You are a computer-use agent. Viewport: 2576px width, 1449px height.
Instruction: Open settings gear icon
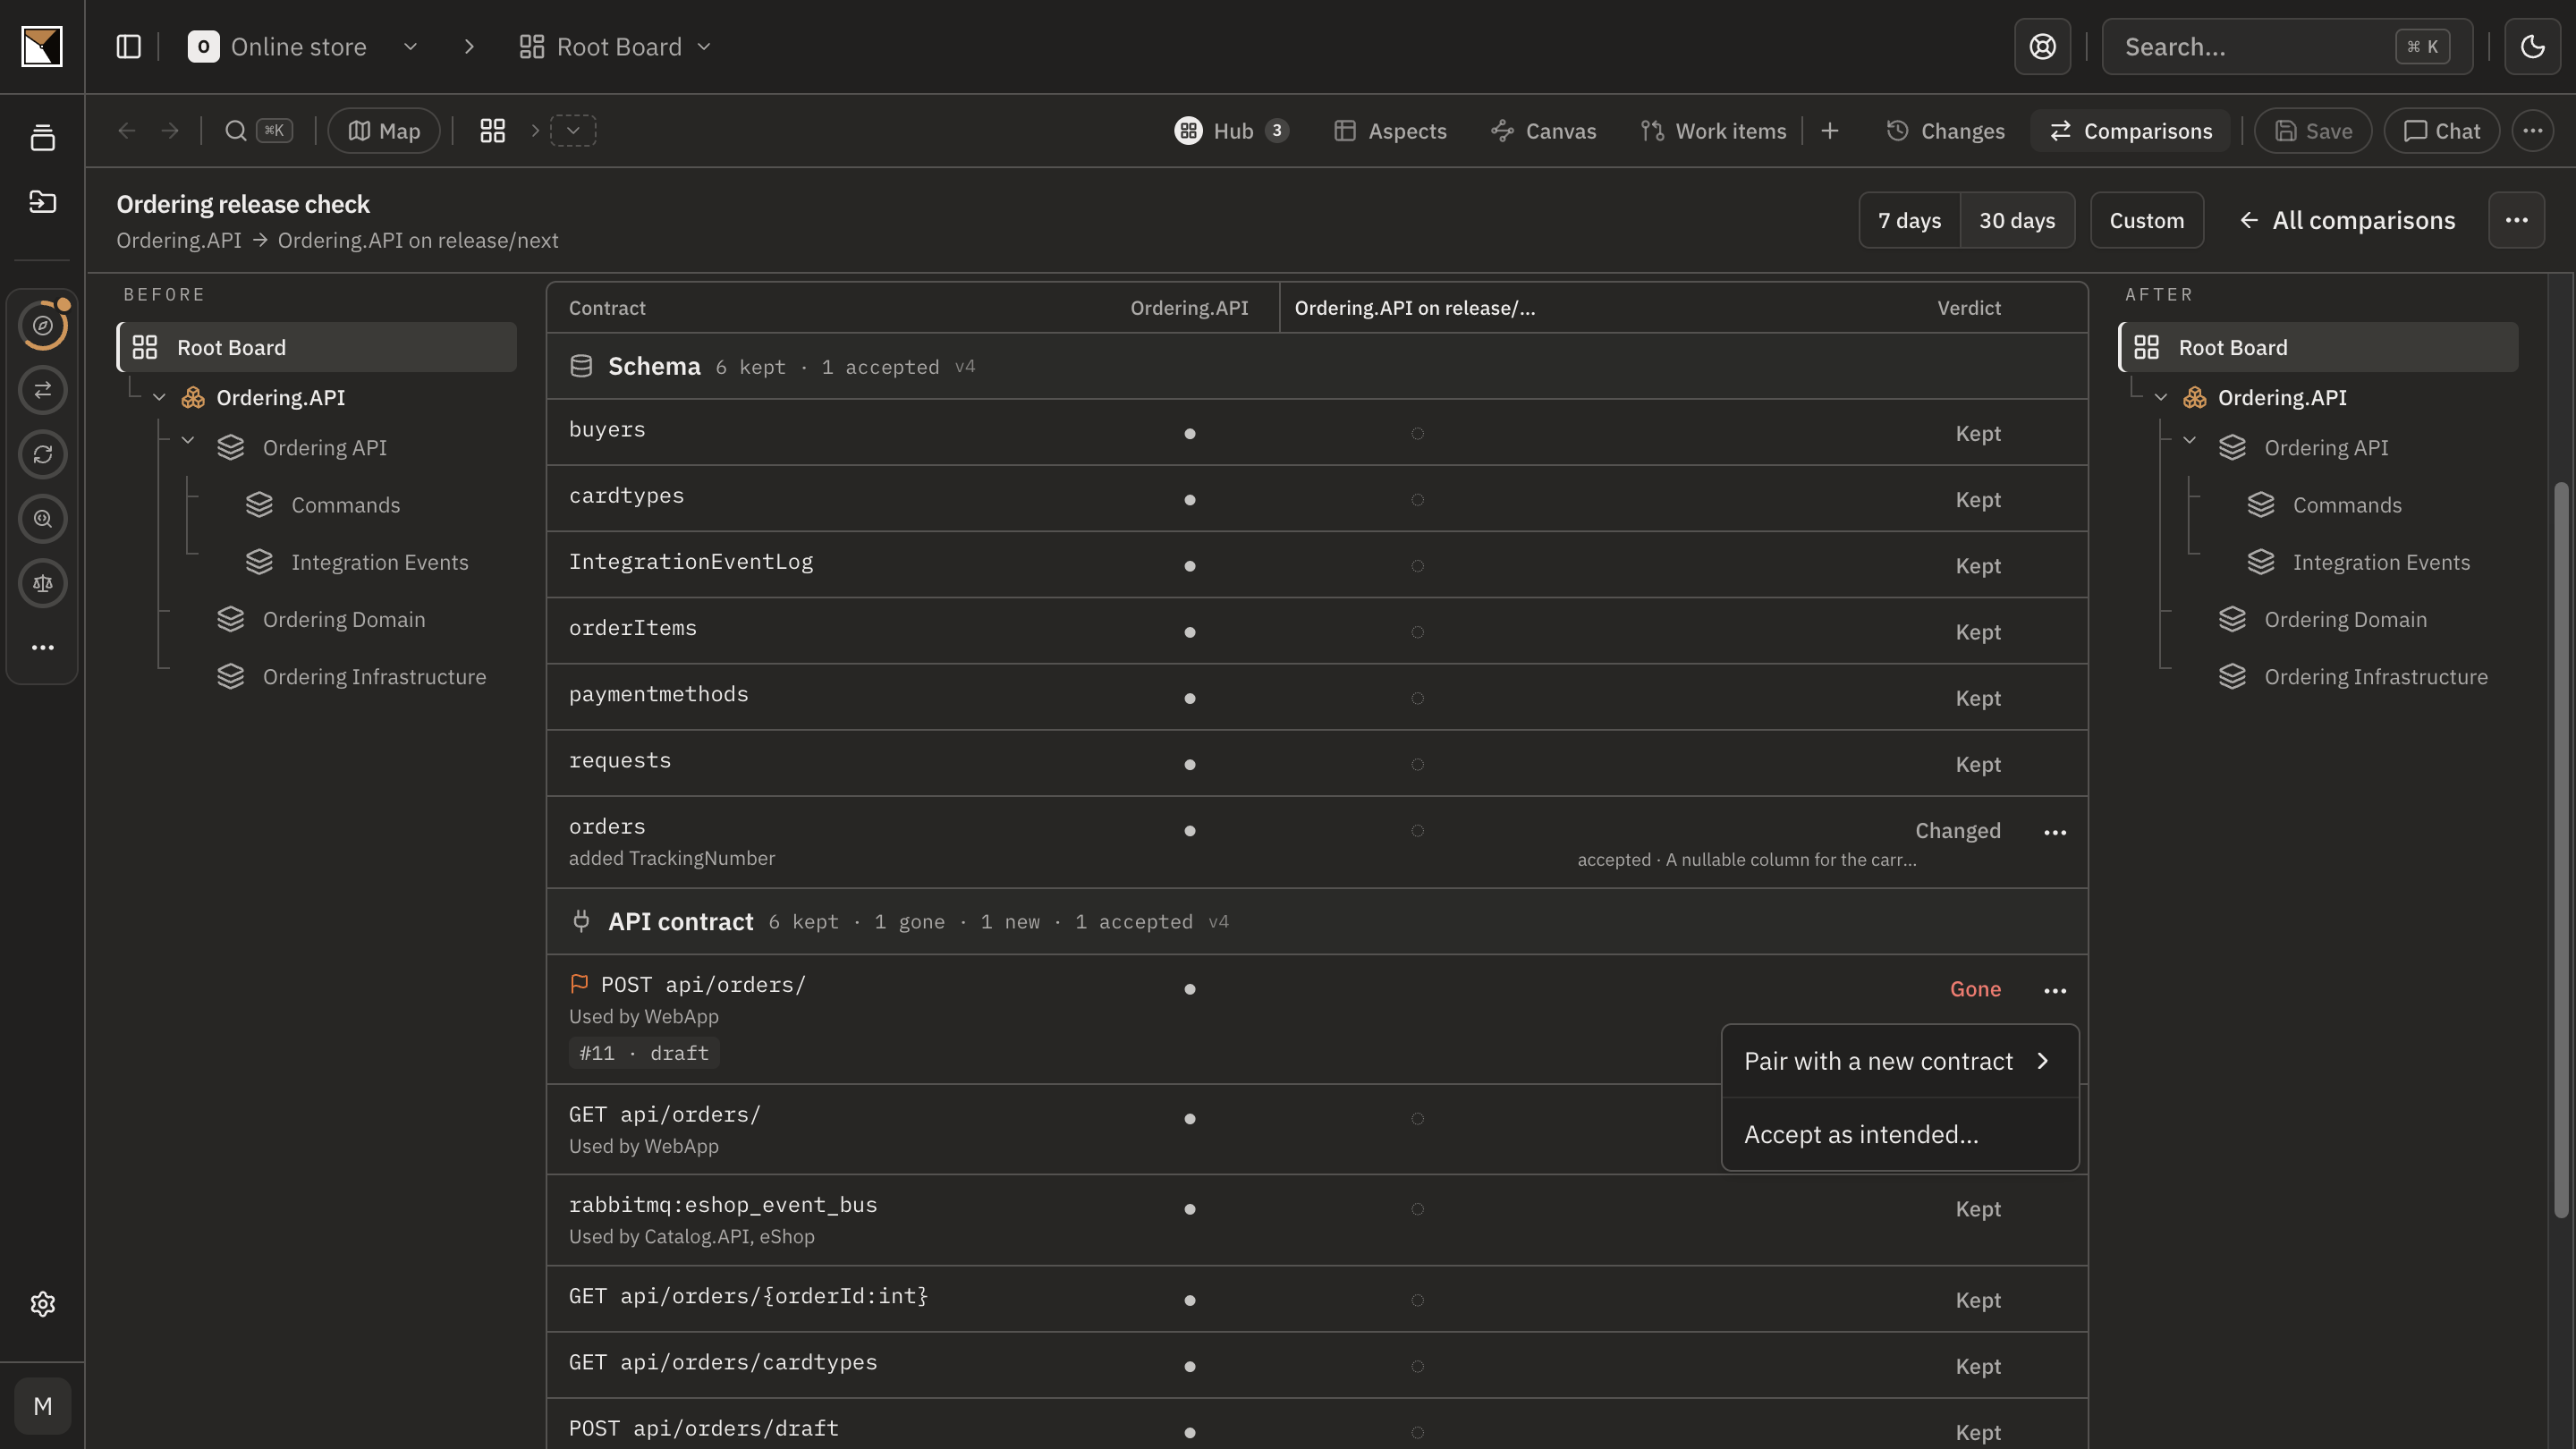tap(42, 1304)
